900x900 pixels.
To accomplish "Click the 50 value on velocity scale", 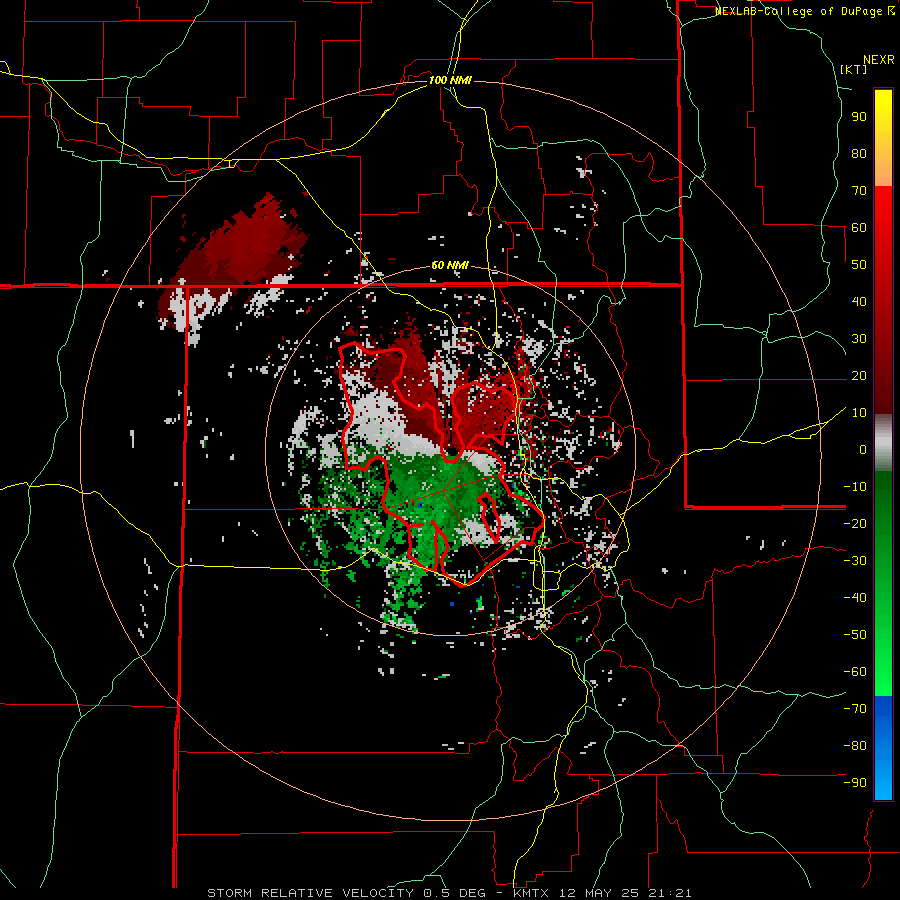I will [x=859, y=265].
